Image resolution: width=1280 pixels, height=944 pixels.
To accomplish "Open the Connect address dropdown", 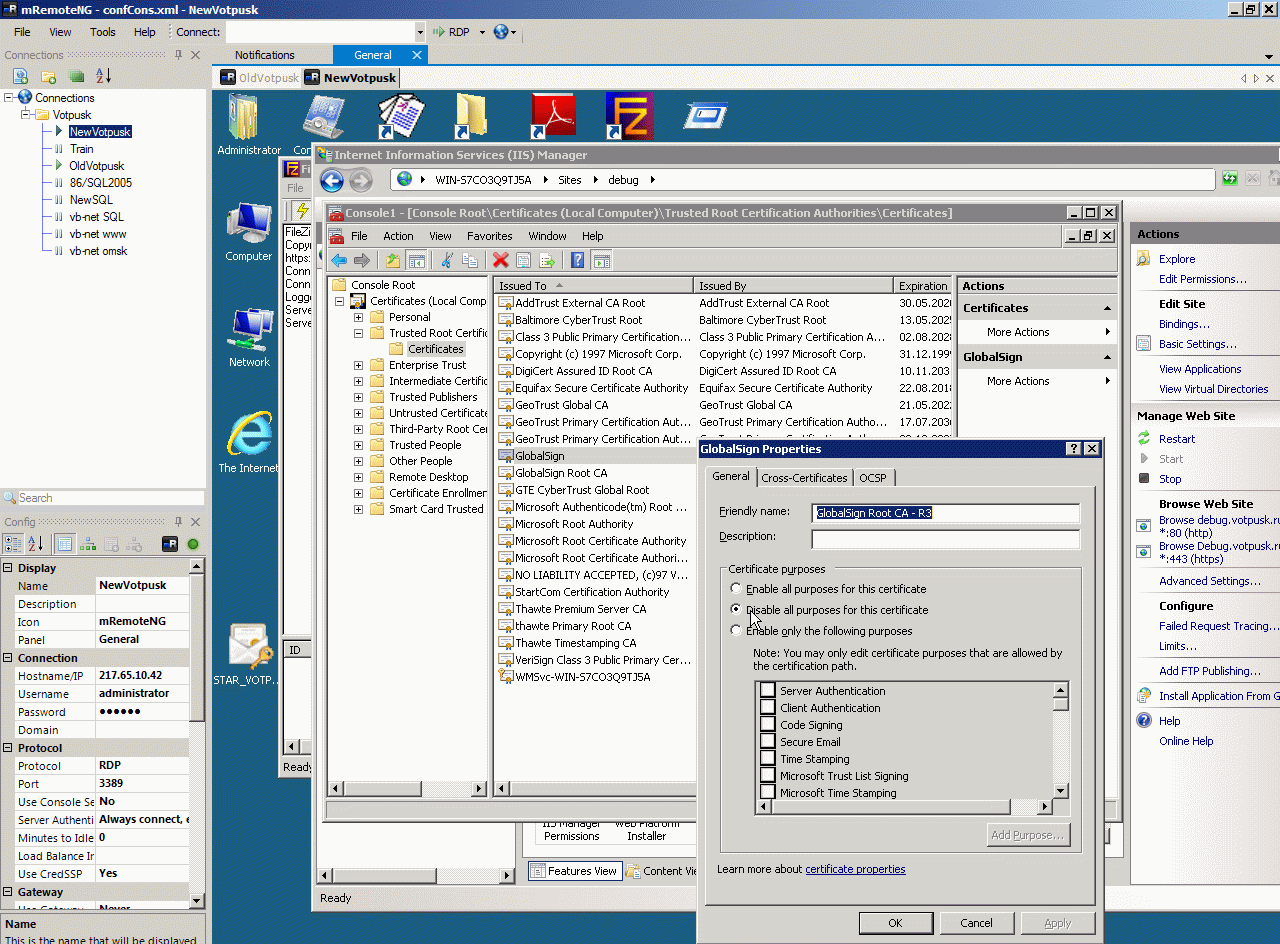I will click(x=419, y=32).
